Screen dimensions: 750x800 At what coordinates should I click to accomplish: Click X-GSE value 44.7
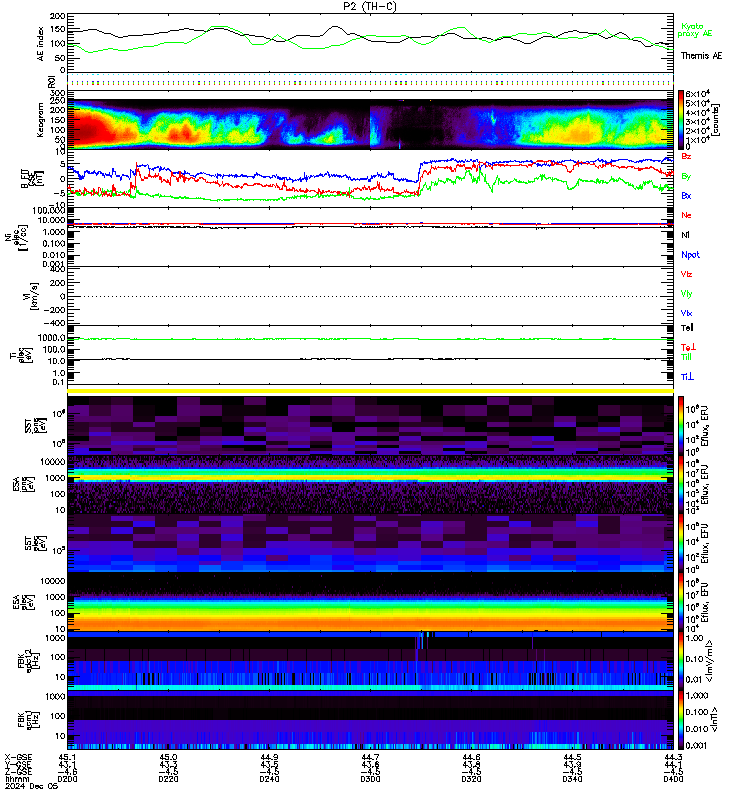click(370, 757)
